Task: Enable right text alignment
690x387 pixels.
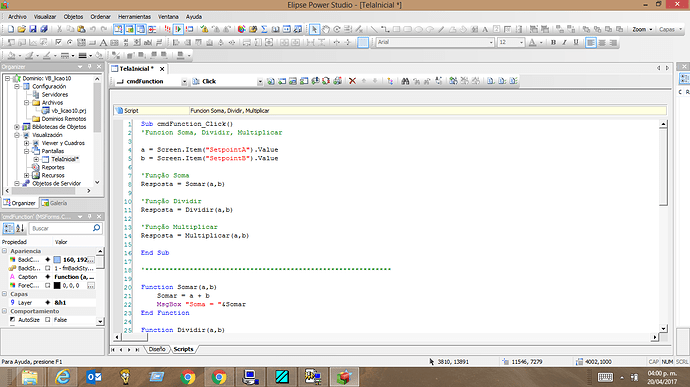Action: pos(613,42)
